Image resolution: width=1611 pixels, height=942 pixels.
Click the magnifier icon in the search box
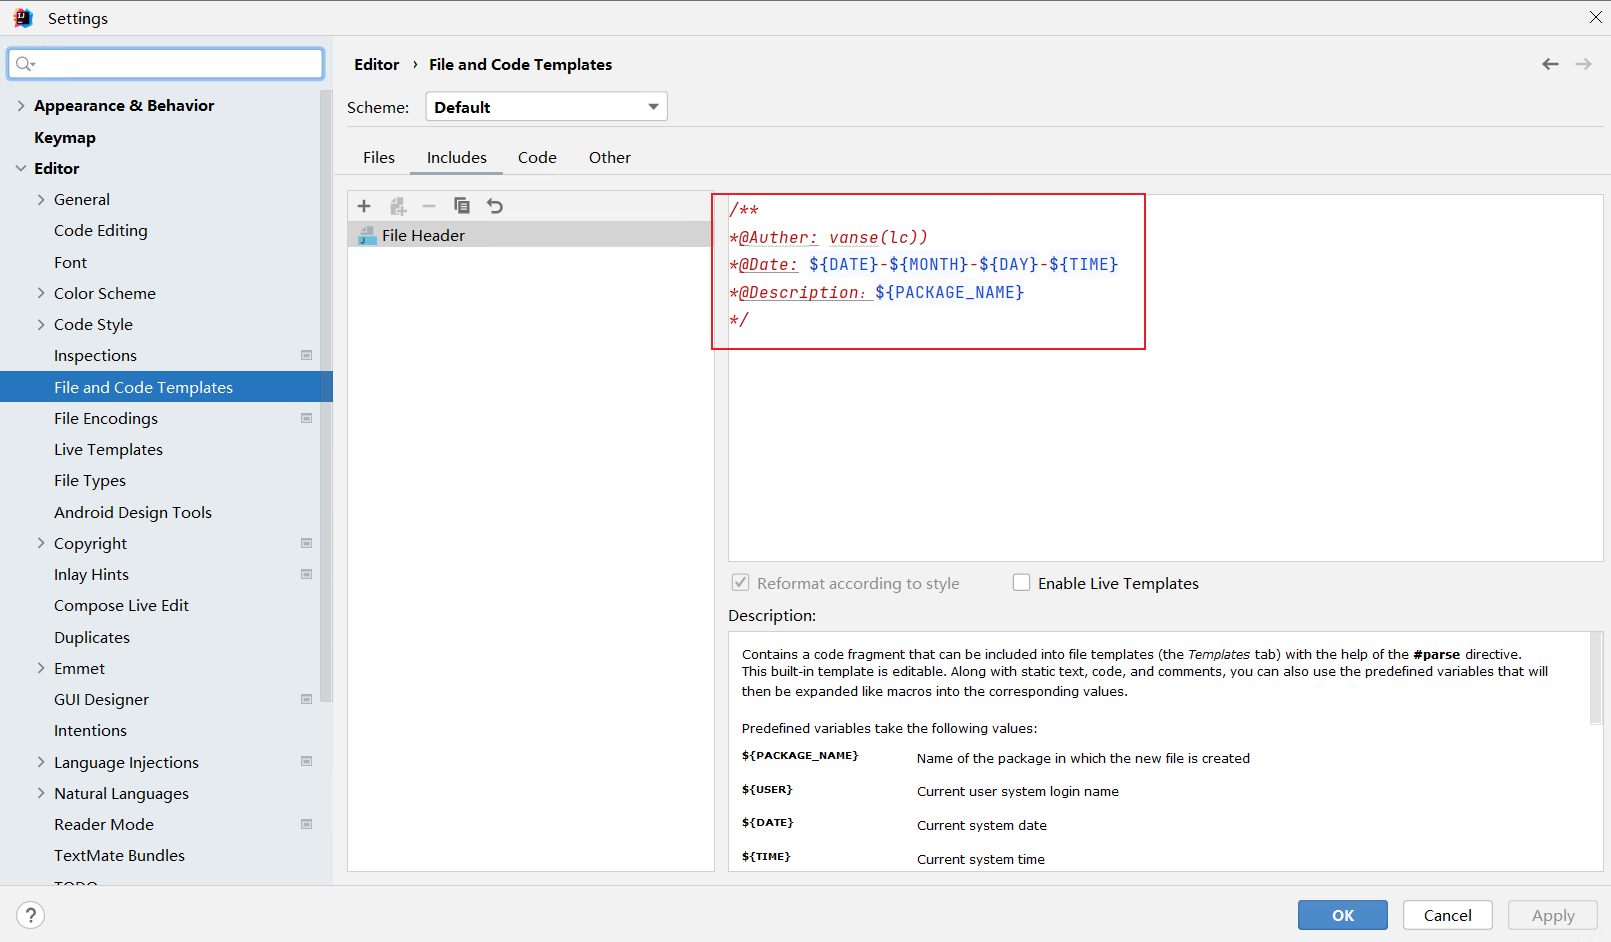tap(25, 64)
